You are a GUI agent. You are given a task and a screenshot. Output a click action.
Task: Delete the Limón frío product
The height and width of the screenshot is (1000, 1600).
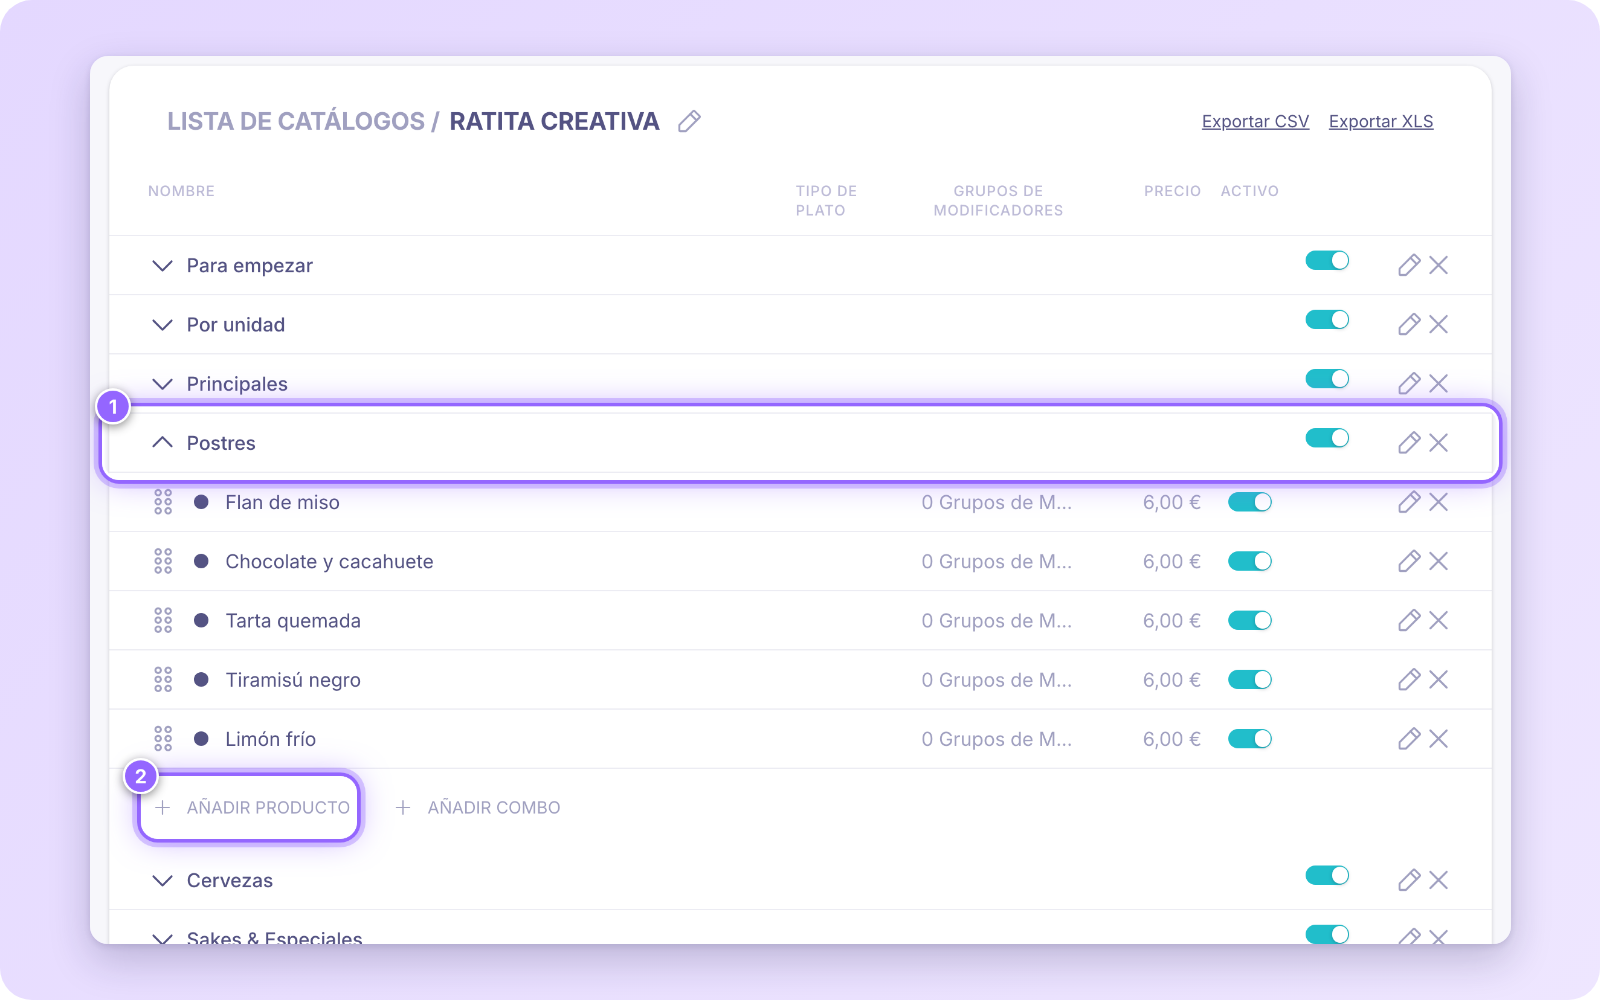1438,739
